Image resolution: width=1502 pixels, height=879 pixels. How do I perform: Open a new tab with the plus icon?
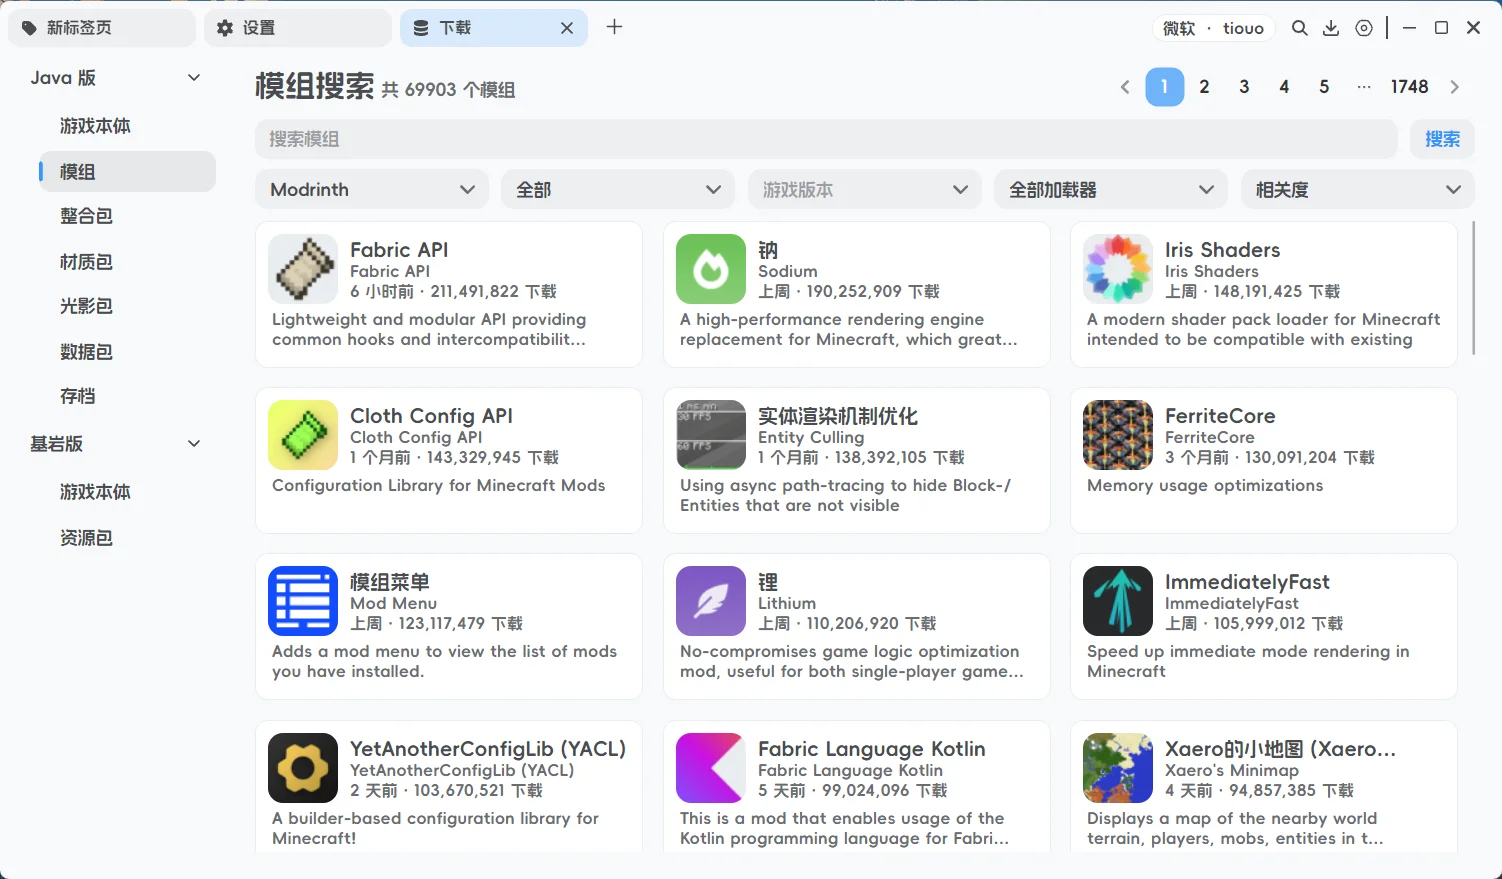click(x=614, y=27)
